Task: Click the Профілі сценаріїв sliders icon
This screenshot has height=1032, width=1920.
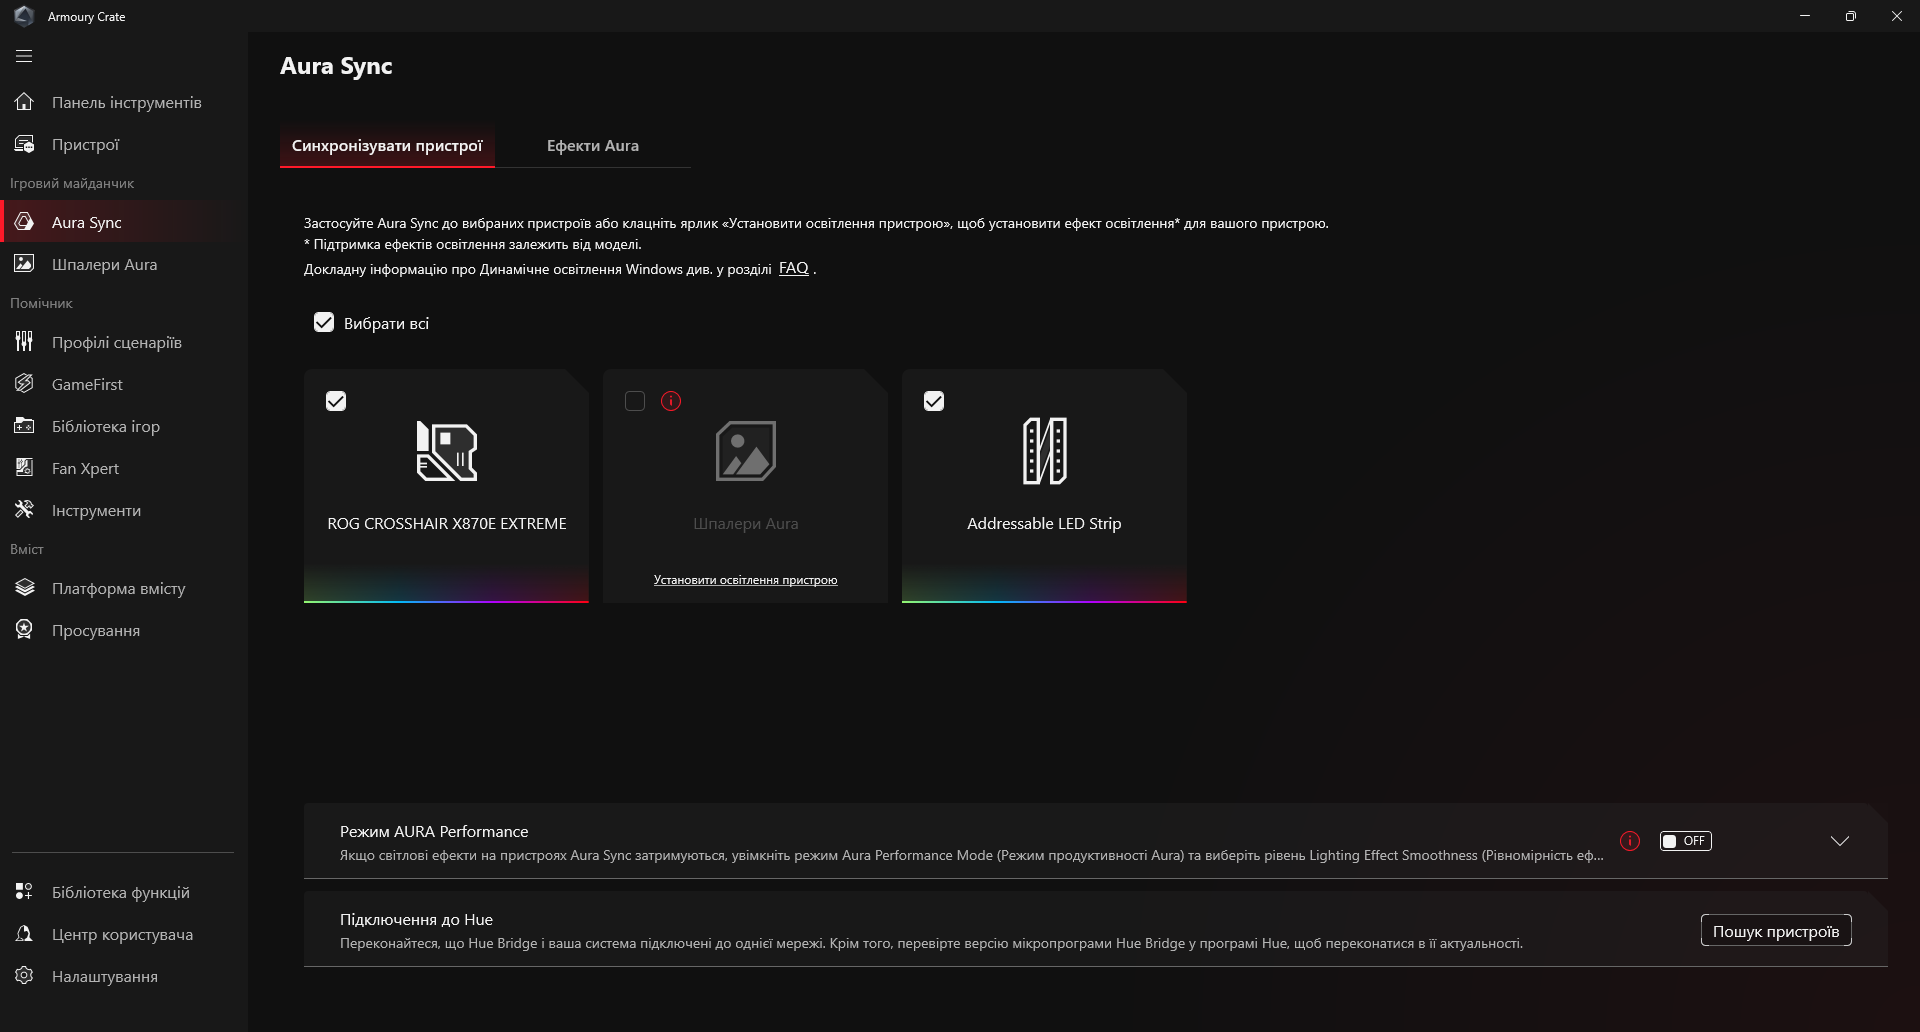Action: pyautogui.click(x=24, y=342)
